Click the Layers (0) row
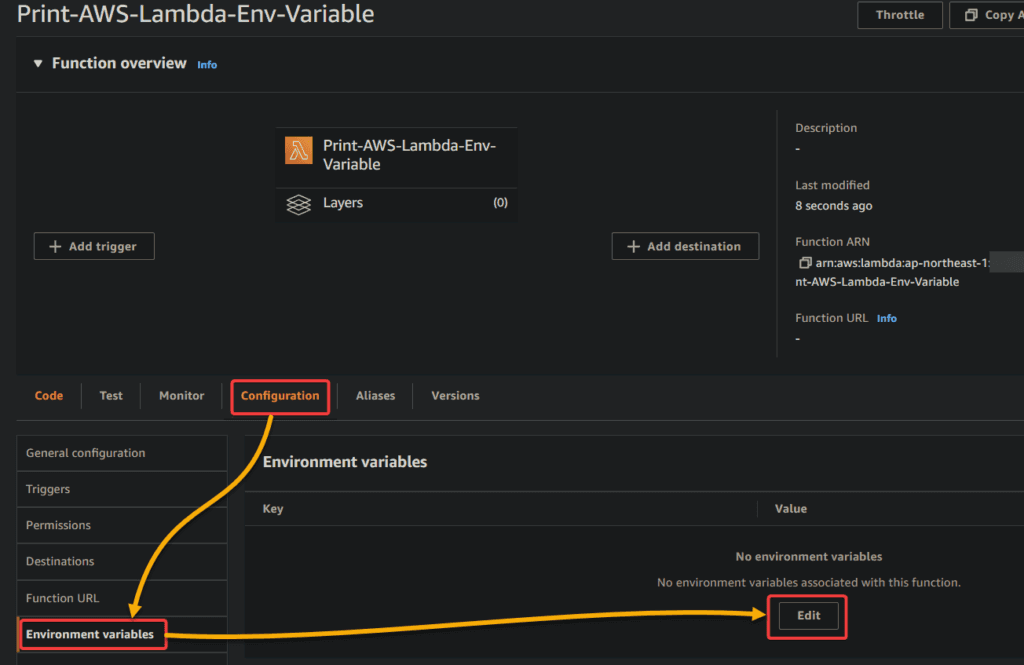 click(396, 204)
